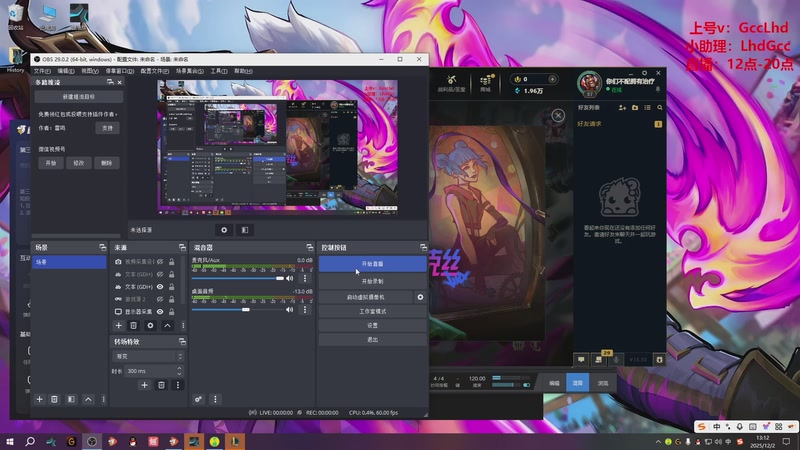Click the 时长 300 ms duration stepper

click(179, 371)
